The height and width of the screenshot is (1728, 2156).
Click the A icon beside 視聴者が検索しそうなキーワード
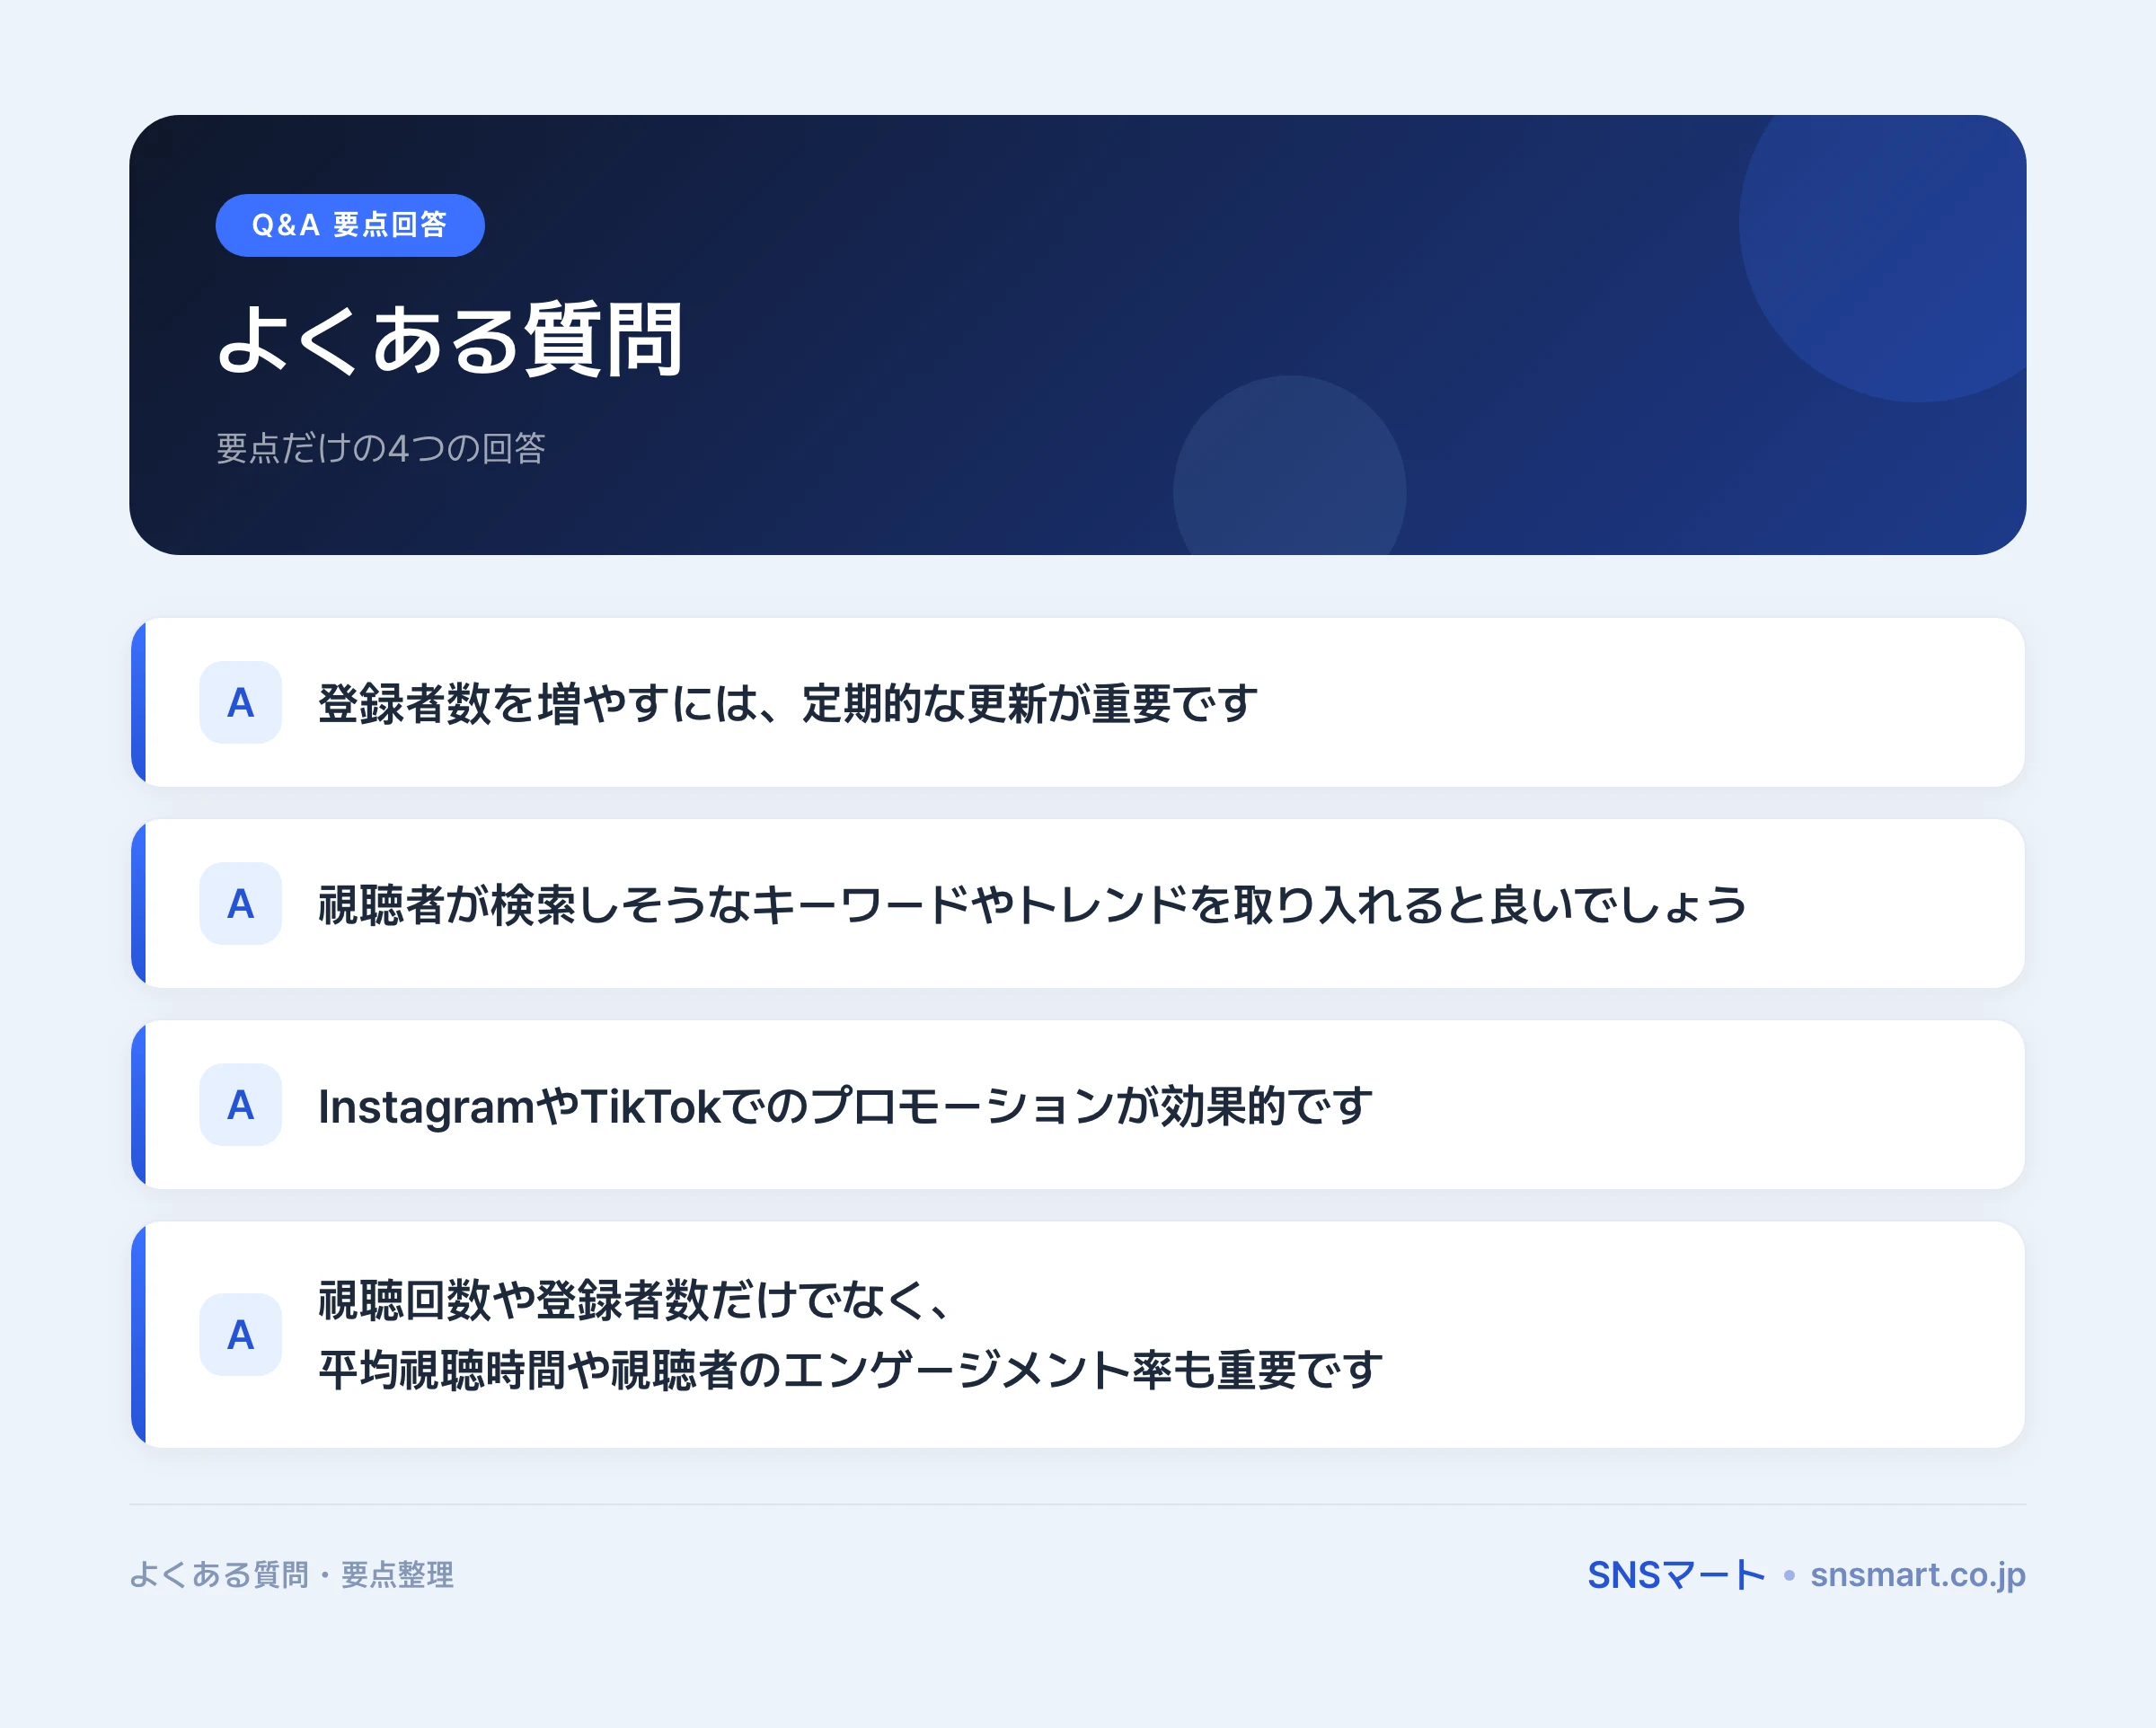point(240,903)
